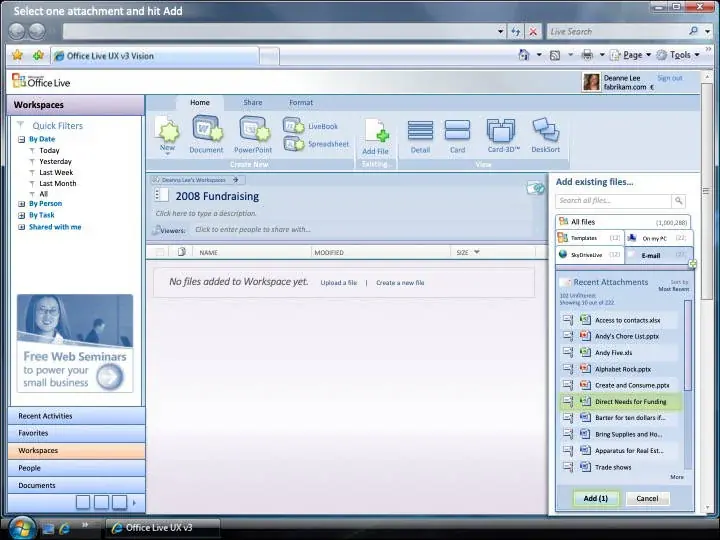
Task: Expand the By Person filter group
Action: (21, 204)
